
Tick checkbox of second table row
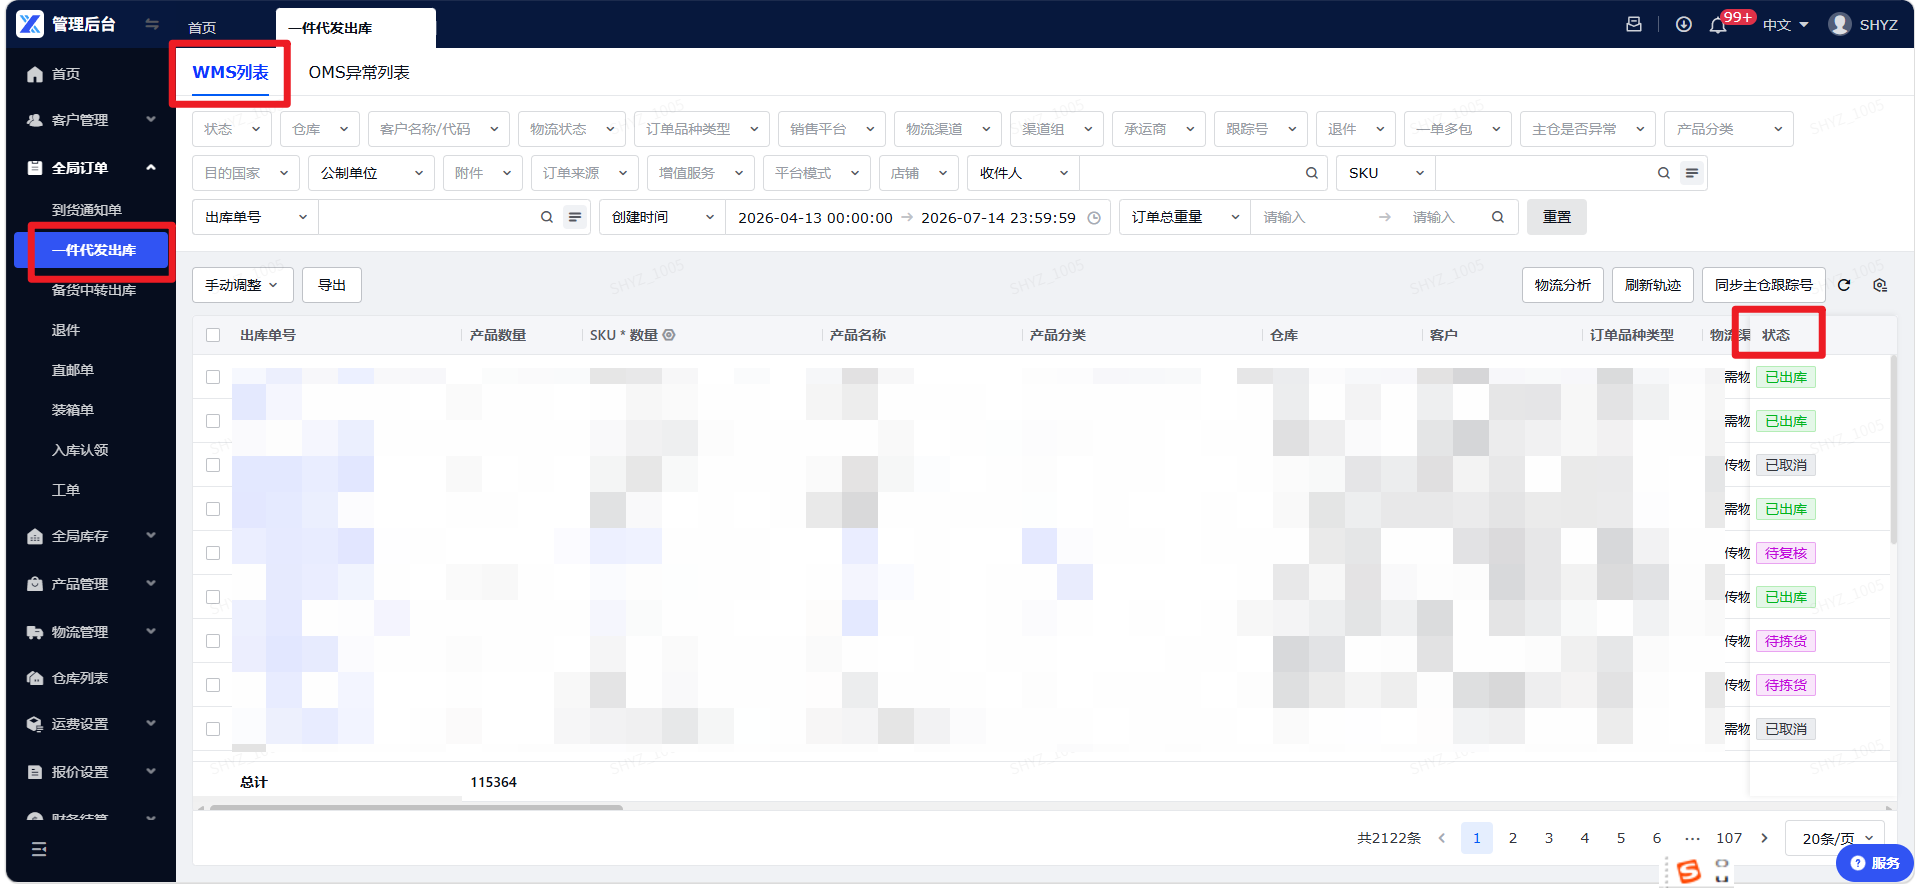coord(213,421)
